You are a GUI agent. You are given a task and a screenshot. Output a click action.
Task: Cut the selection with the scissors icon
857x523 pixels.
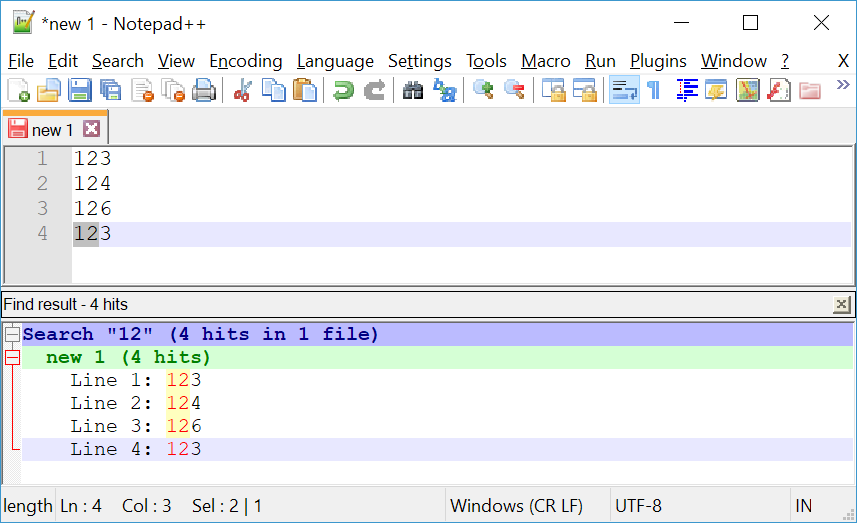(x=242, y=90)
